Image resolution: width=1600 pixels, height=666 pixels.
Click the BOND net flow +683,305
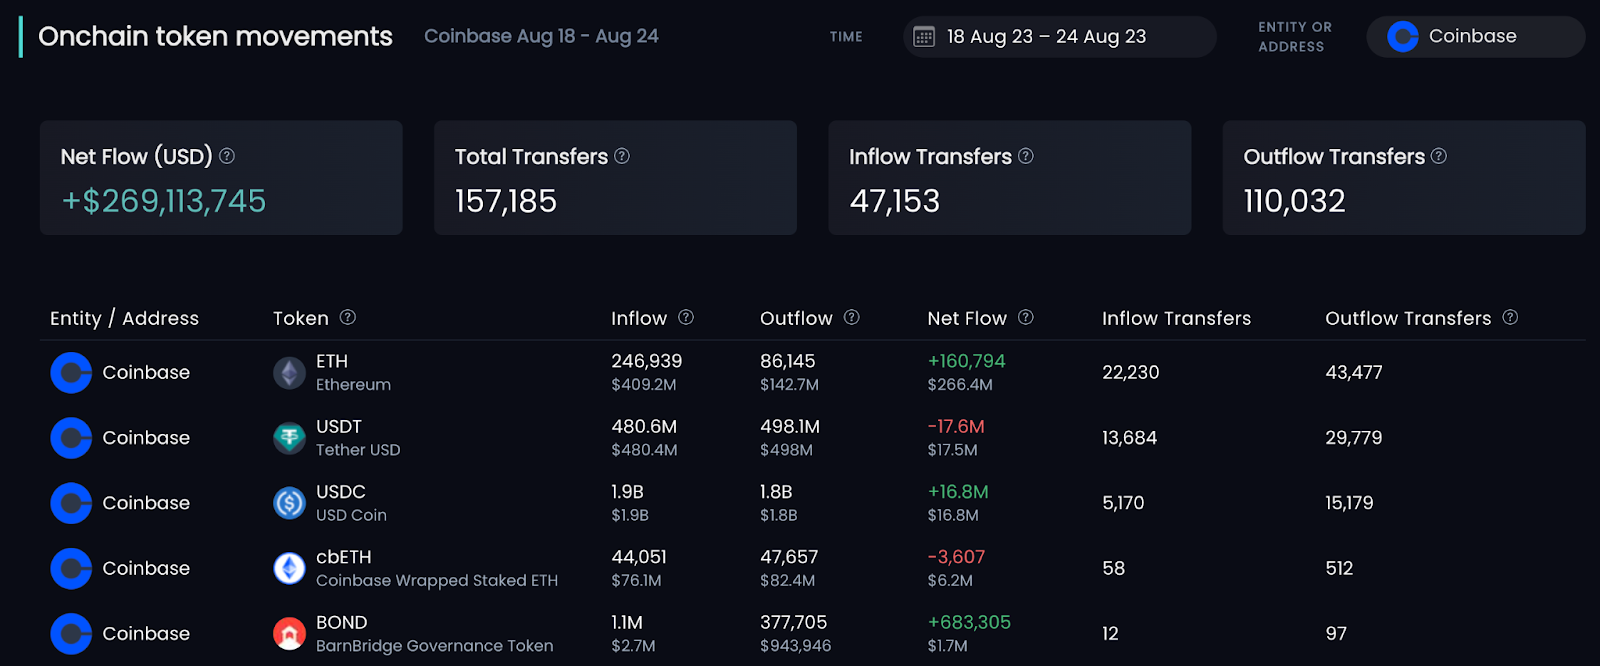click(x=969, y=621)
